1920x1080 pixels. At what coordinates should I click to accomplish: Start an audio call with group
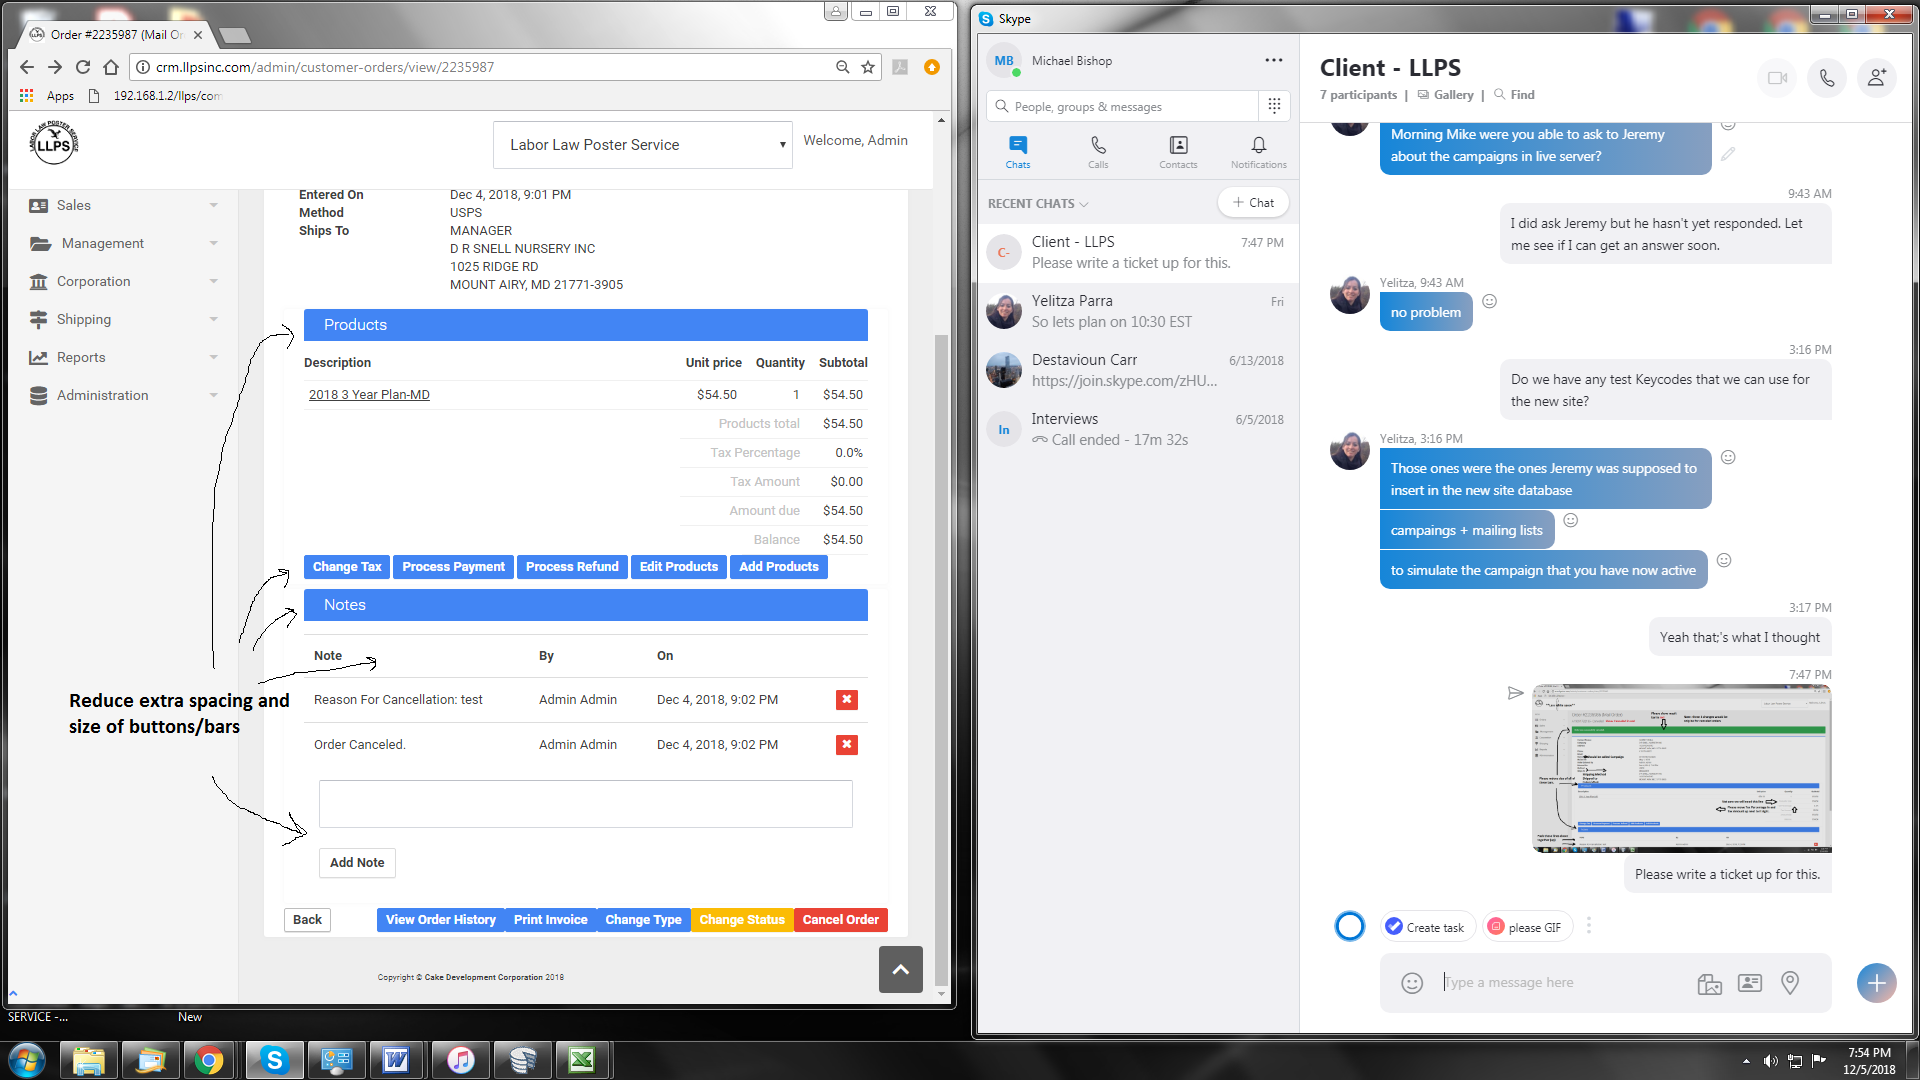1826,78
